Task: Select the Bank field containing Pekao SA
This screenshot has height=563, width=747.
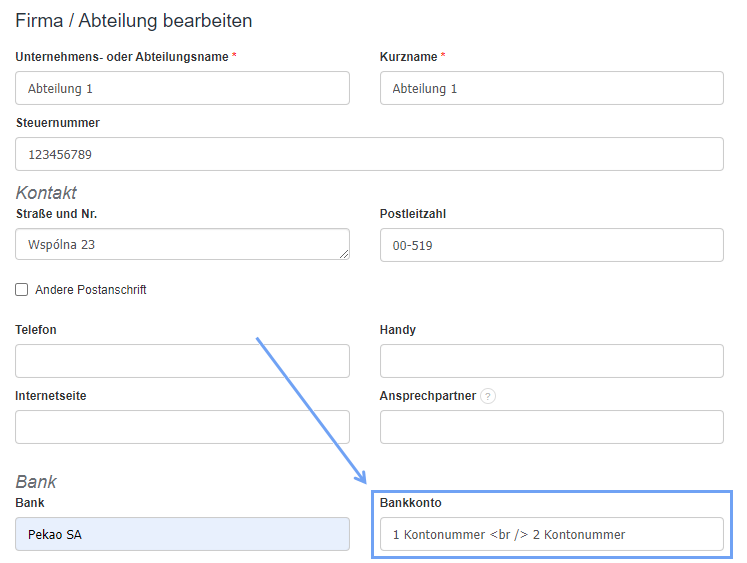Action: pyautogui.click(x=182, y=534)
